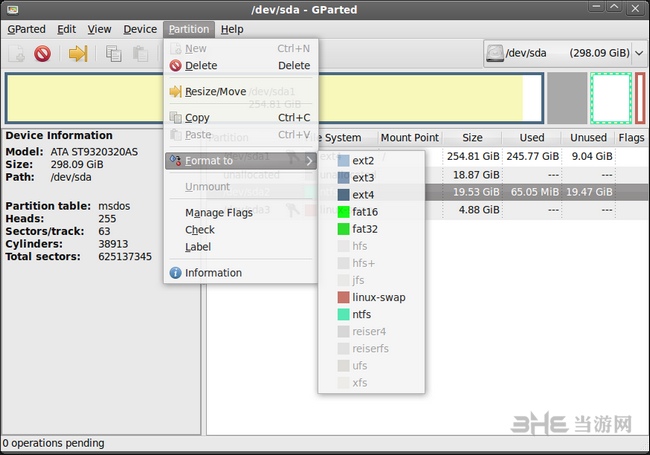Open Information from the Partition menu

point(241,273)
